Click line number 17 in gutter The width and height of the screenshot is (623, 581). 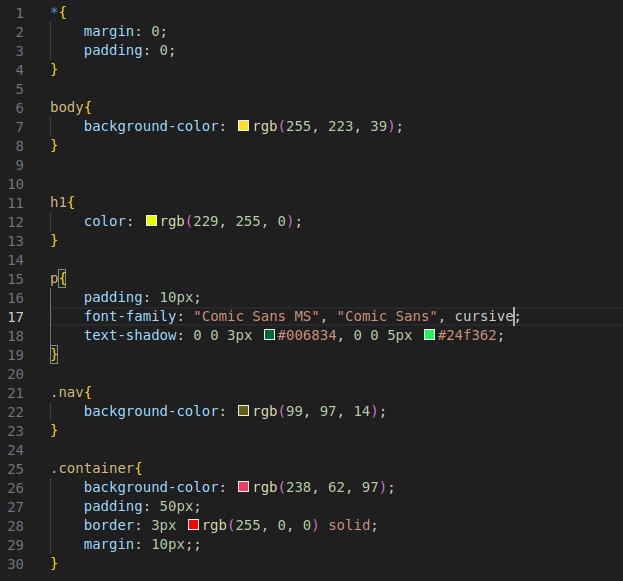click(x=16, y=317)
